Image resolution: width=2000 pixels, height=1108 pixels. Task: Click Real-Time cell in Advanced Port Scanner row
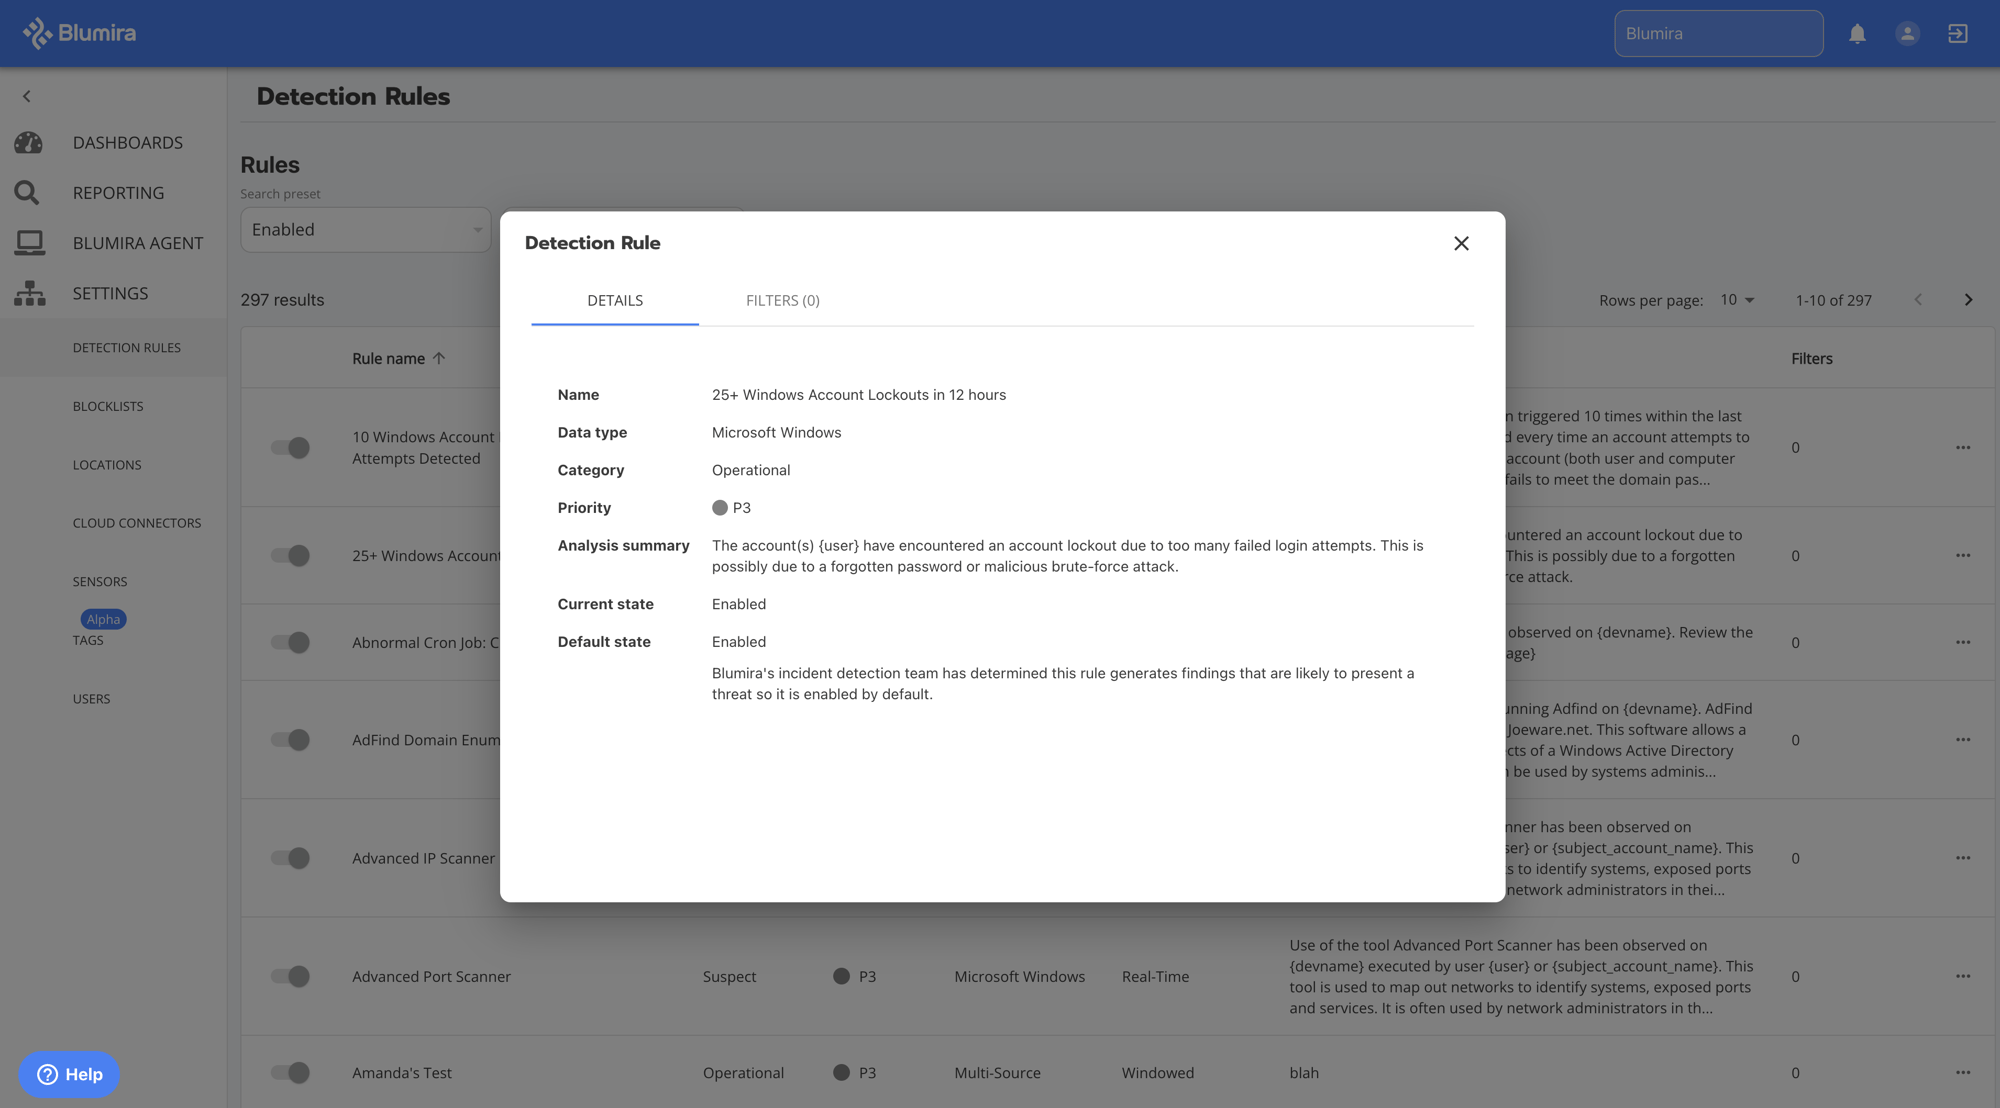coord(1155,976)
